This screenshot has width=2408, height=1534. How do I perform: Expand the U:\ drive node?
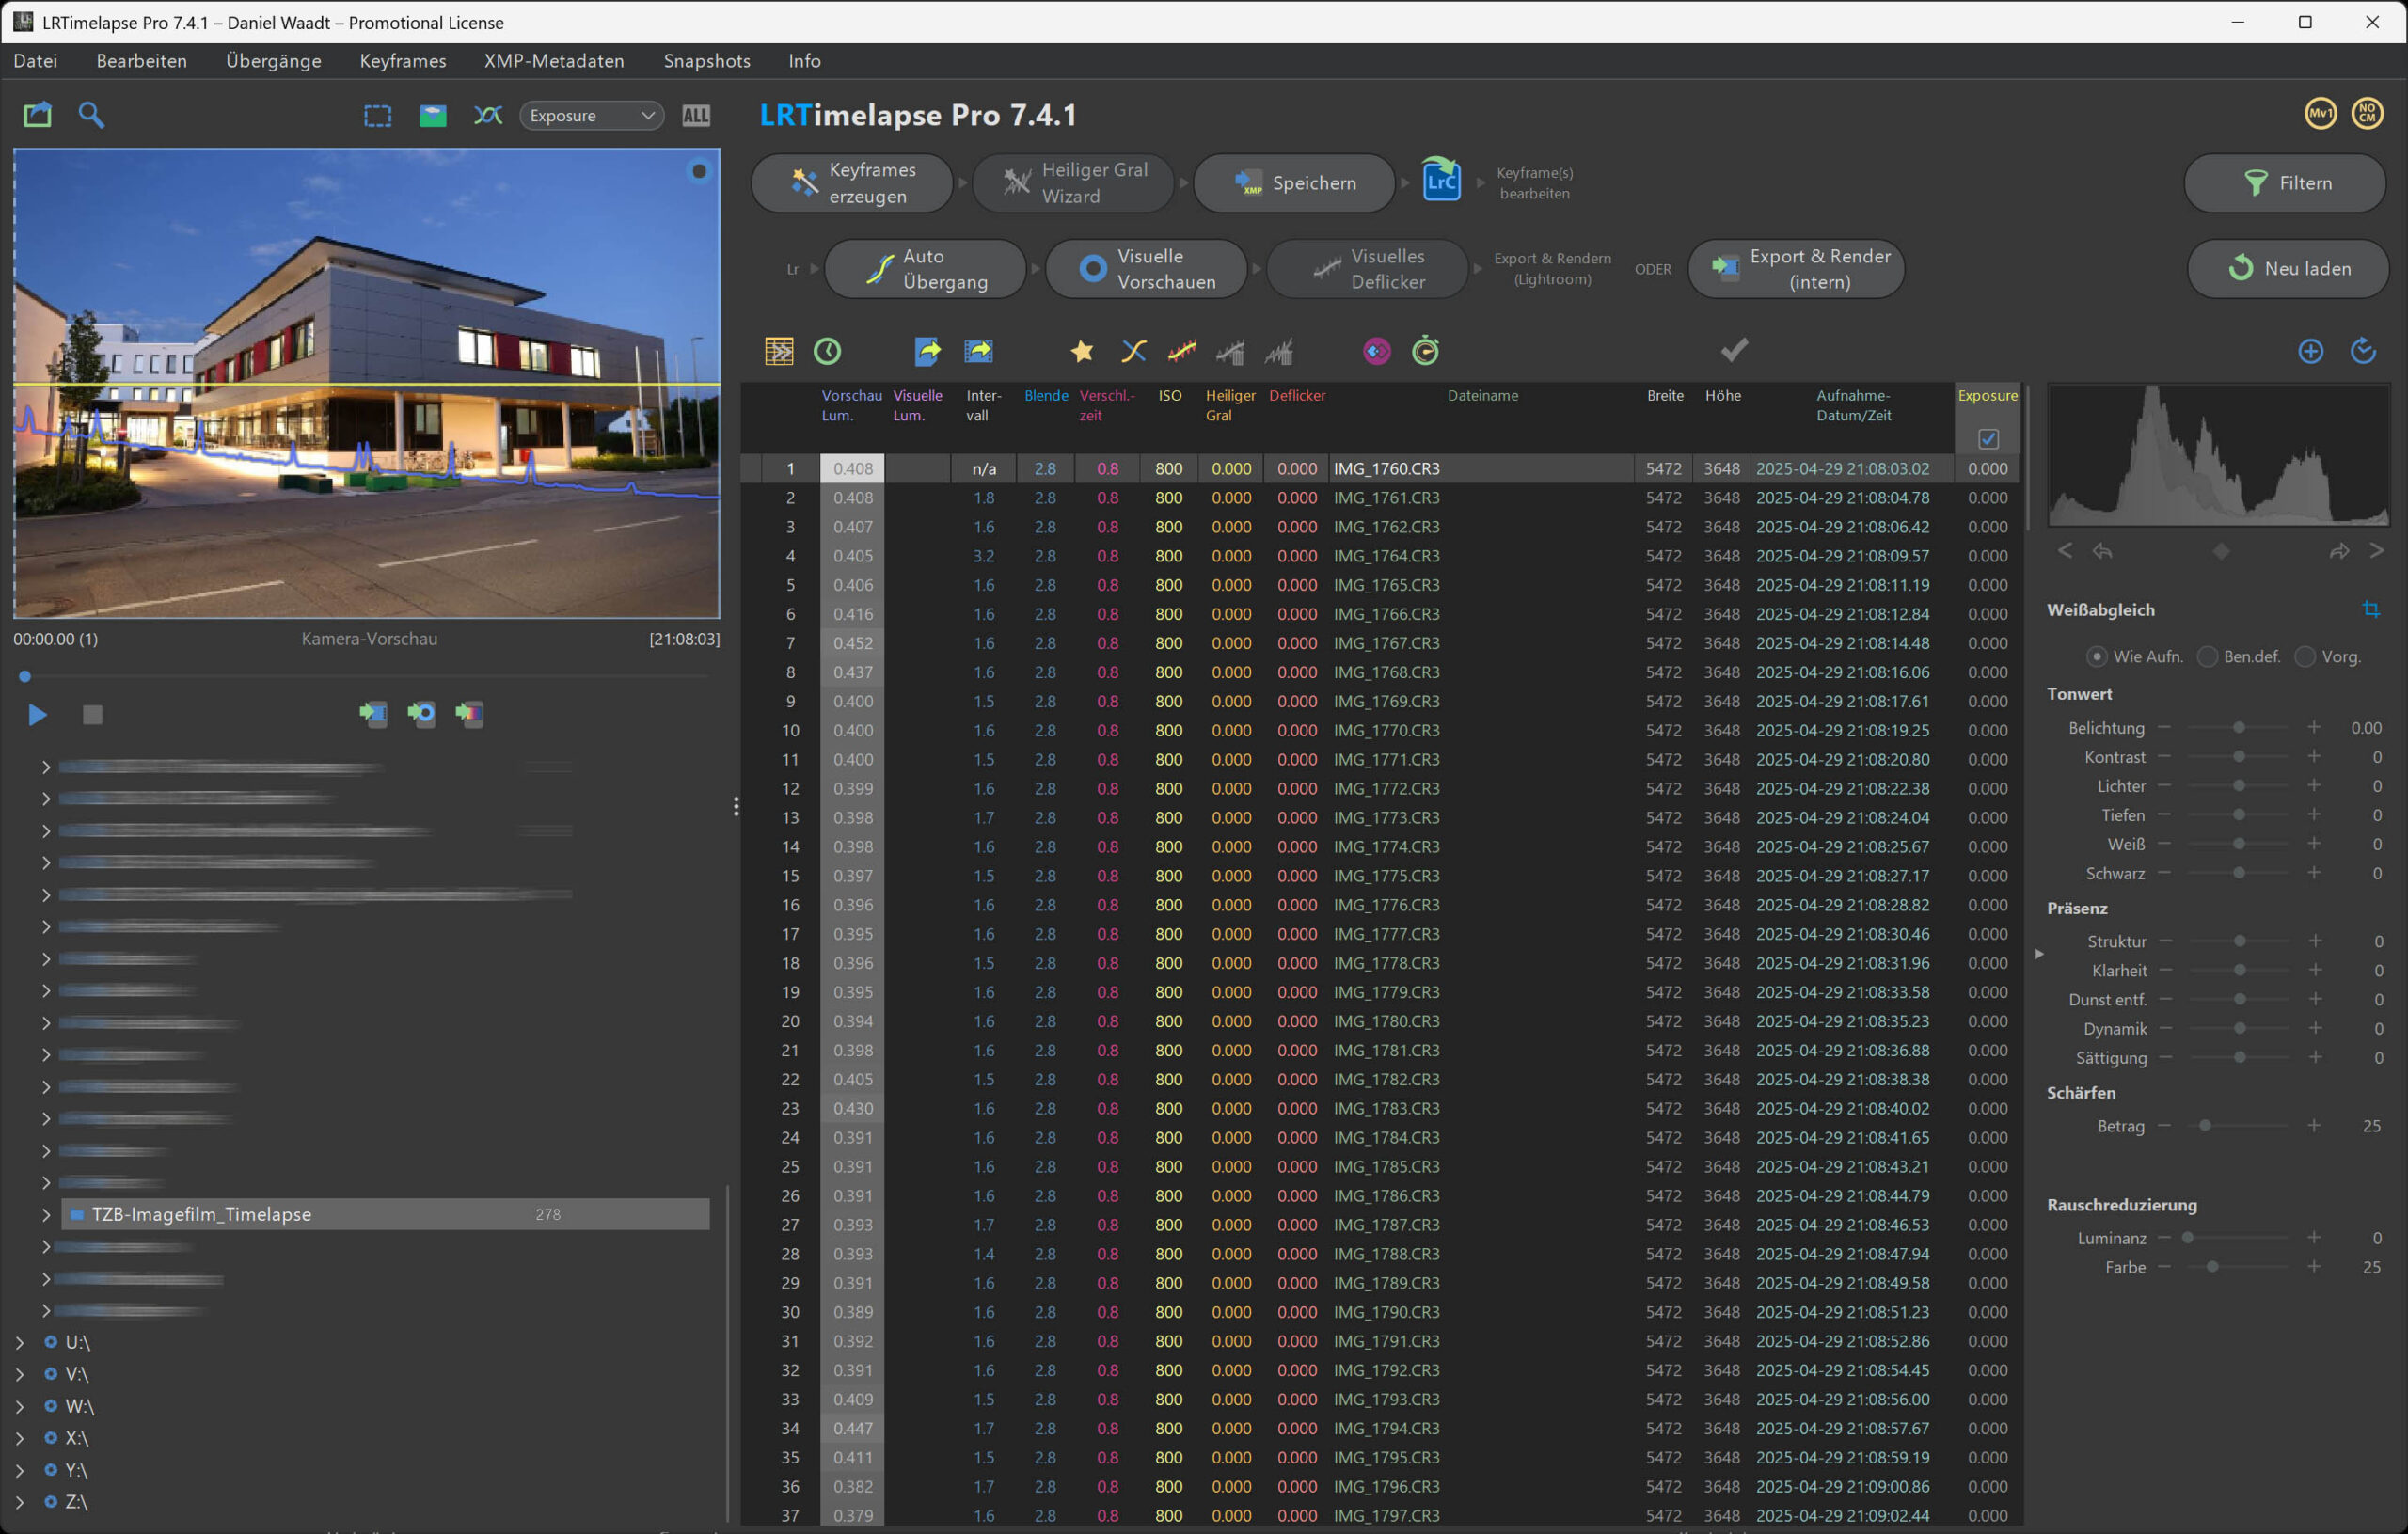19,1342
